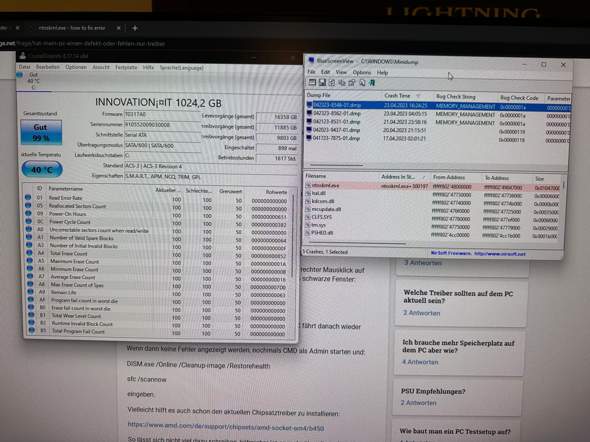Sort by the Bug Check Code column header
The width and height of the screenshot is (590, 442).
(521, 98)
